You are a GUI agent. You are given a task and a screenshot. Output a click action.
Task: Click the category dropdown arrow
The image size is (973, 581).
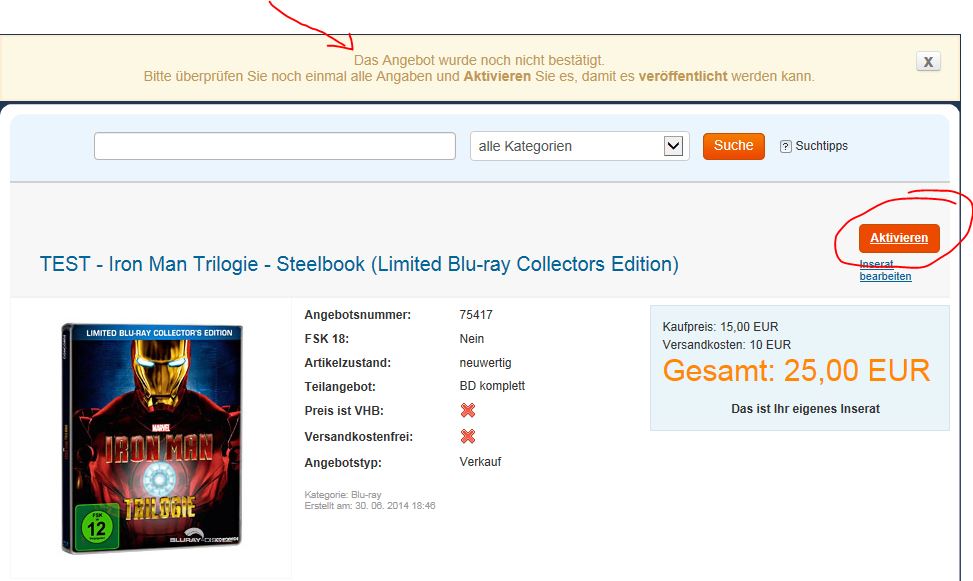coord(673,146)
